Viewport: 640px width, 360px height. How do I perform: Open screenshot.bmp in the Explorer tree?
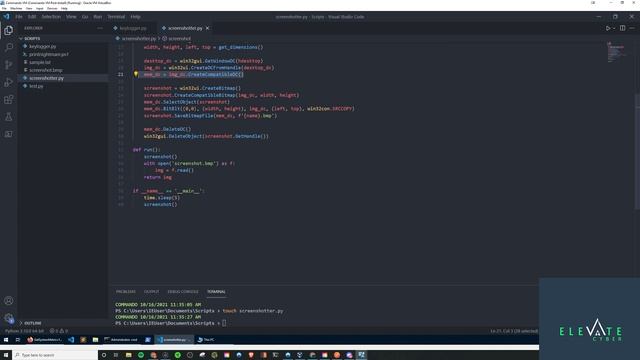(x=45, y=70)
